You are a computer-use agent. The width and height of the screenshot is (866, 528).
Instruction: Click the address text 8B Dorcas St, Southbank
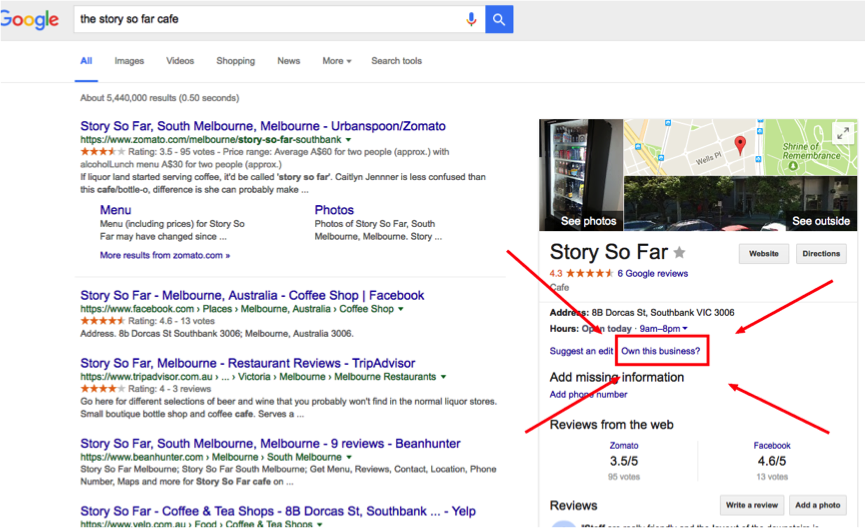pyautogui.click(x=663, y=313)
